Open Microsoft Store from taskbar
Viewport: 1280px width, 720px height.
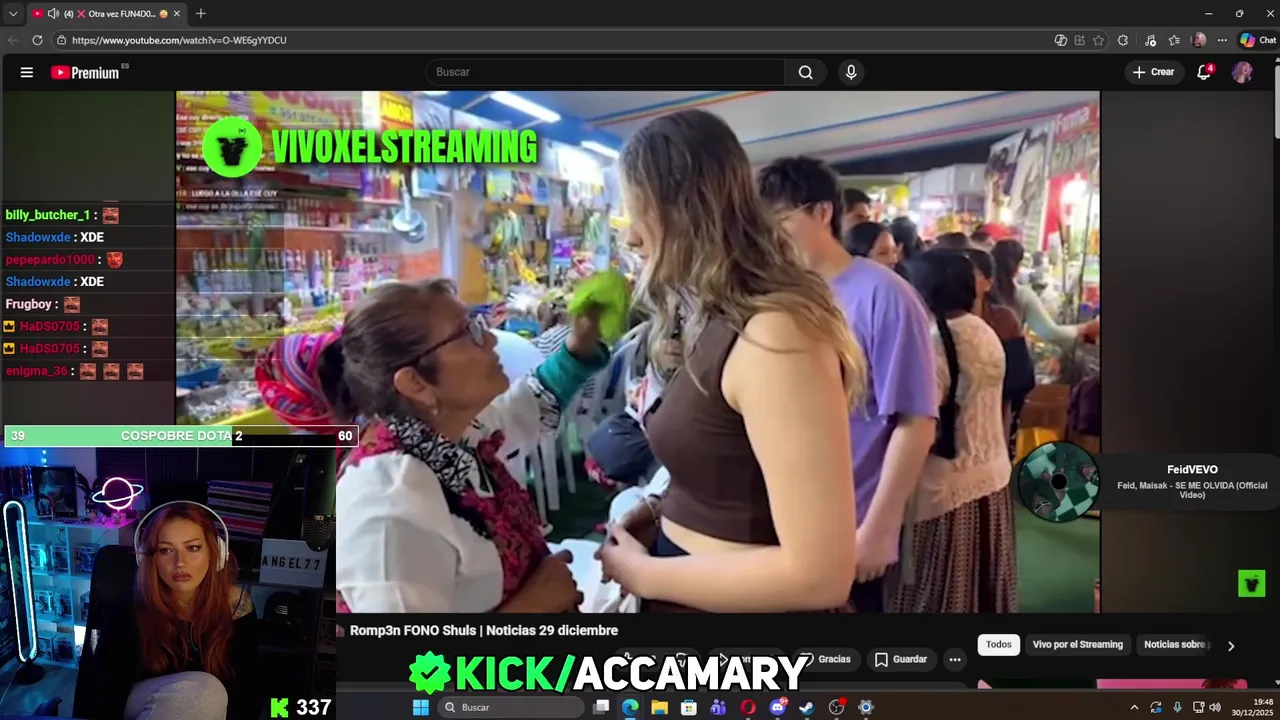(x=689, y=707)
